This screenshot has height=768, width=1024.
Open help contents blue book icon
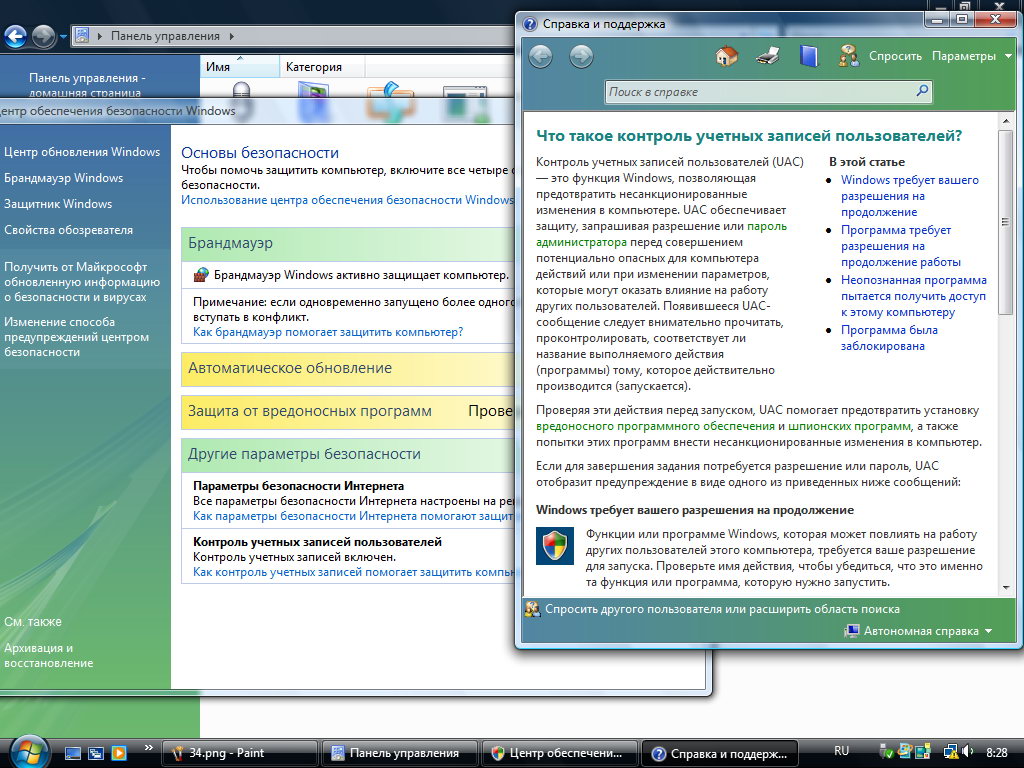pos(808,56)
